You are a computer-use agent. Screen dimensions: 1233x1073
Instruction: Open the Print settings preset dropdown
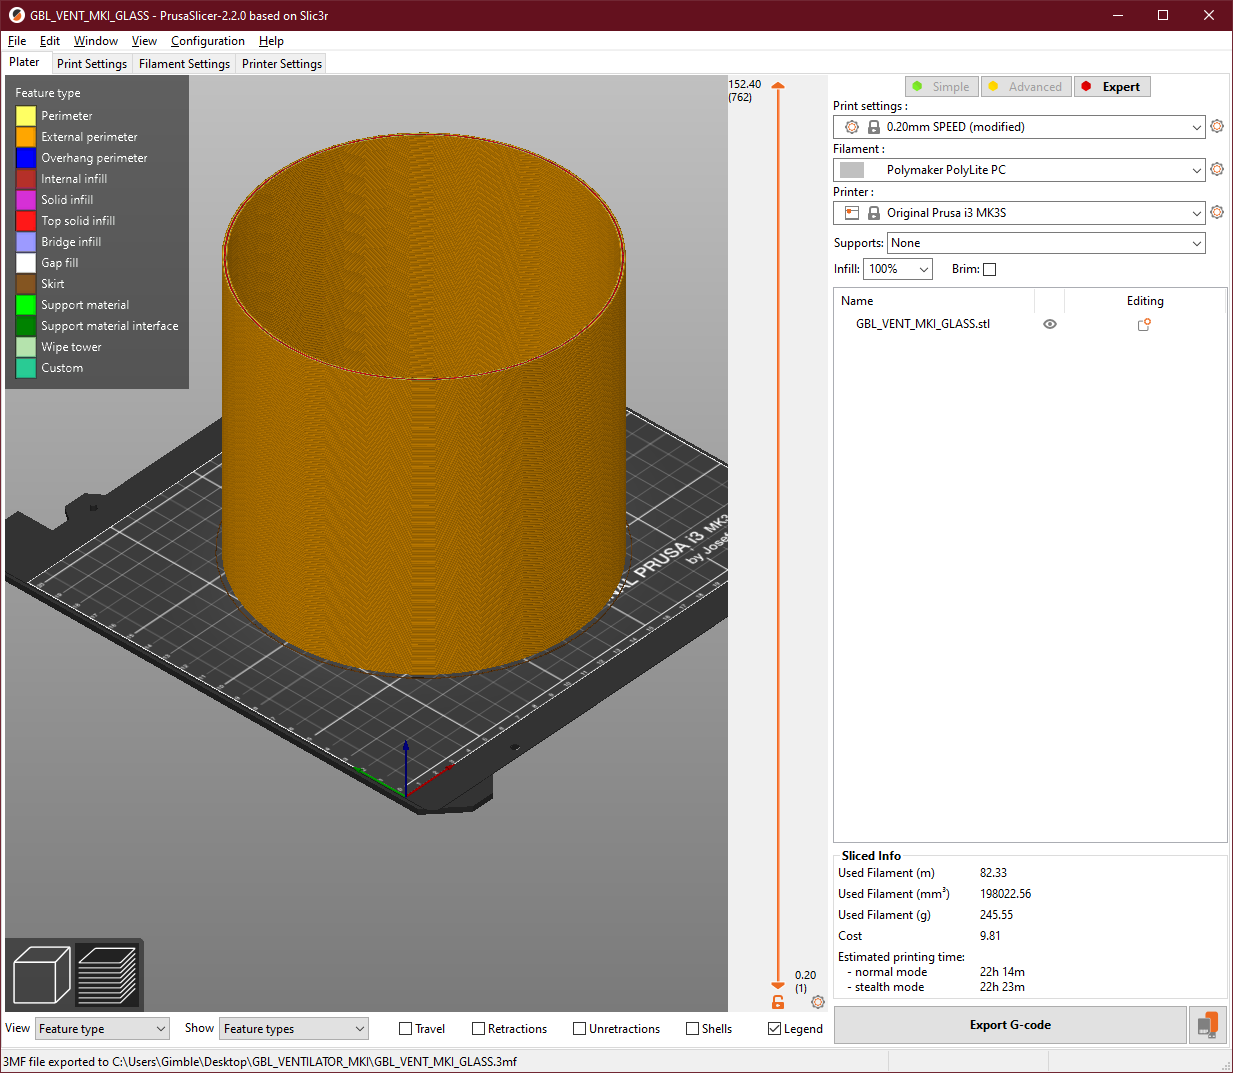[x=1019, y=127]
